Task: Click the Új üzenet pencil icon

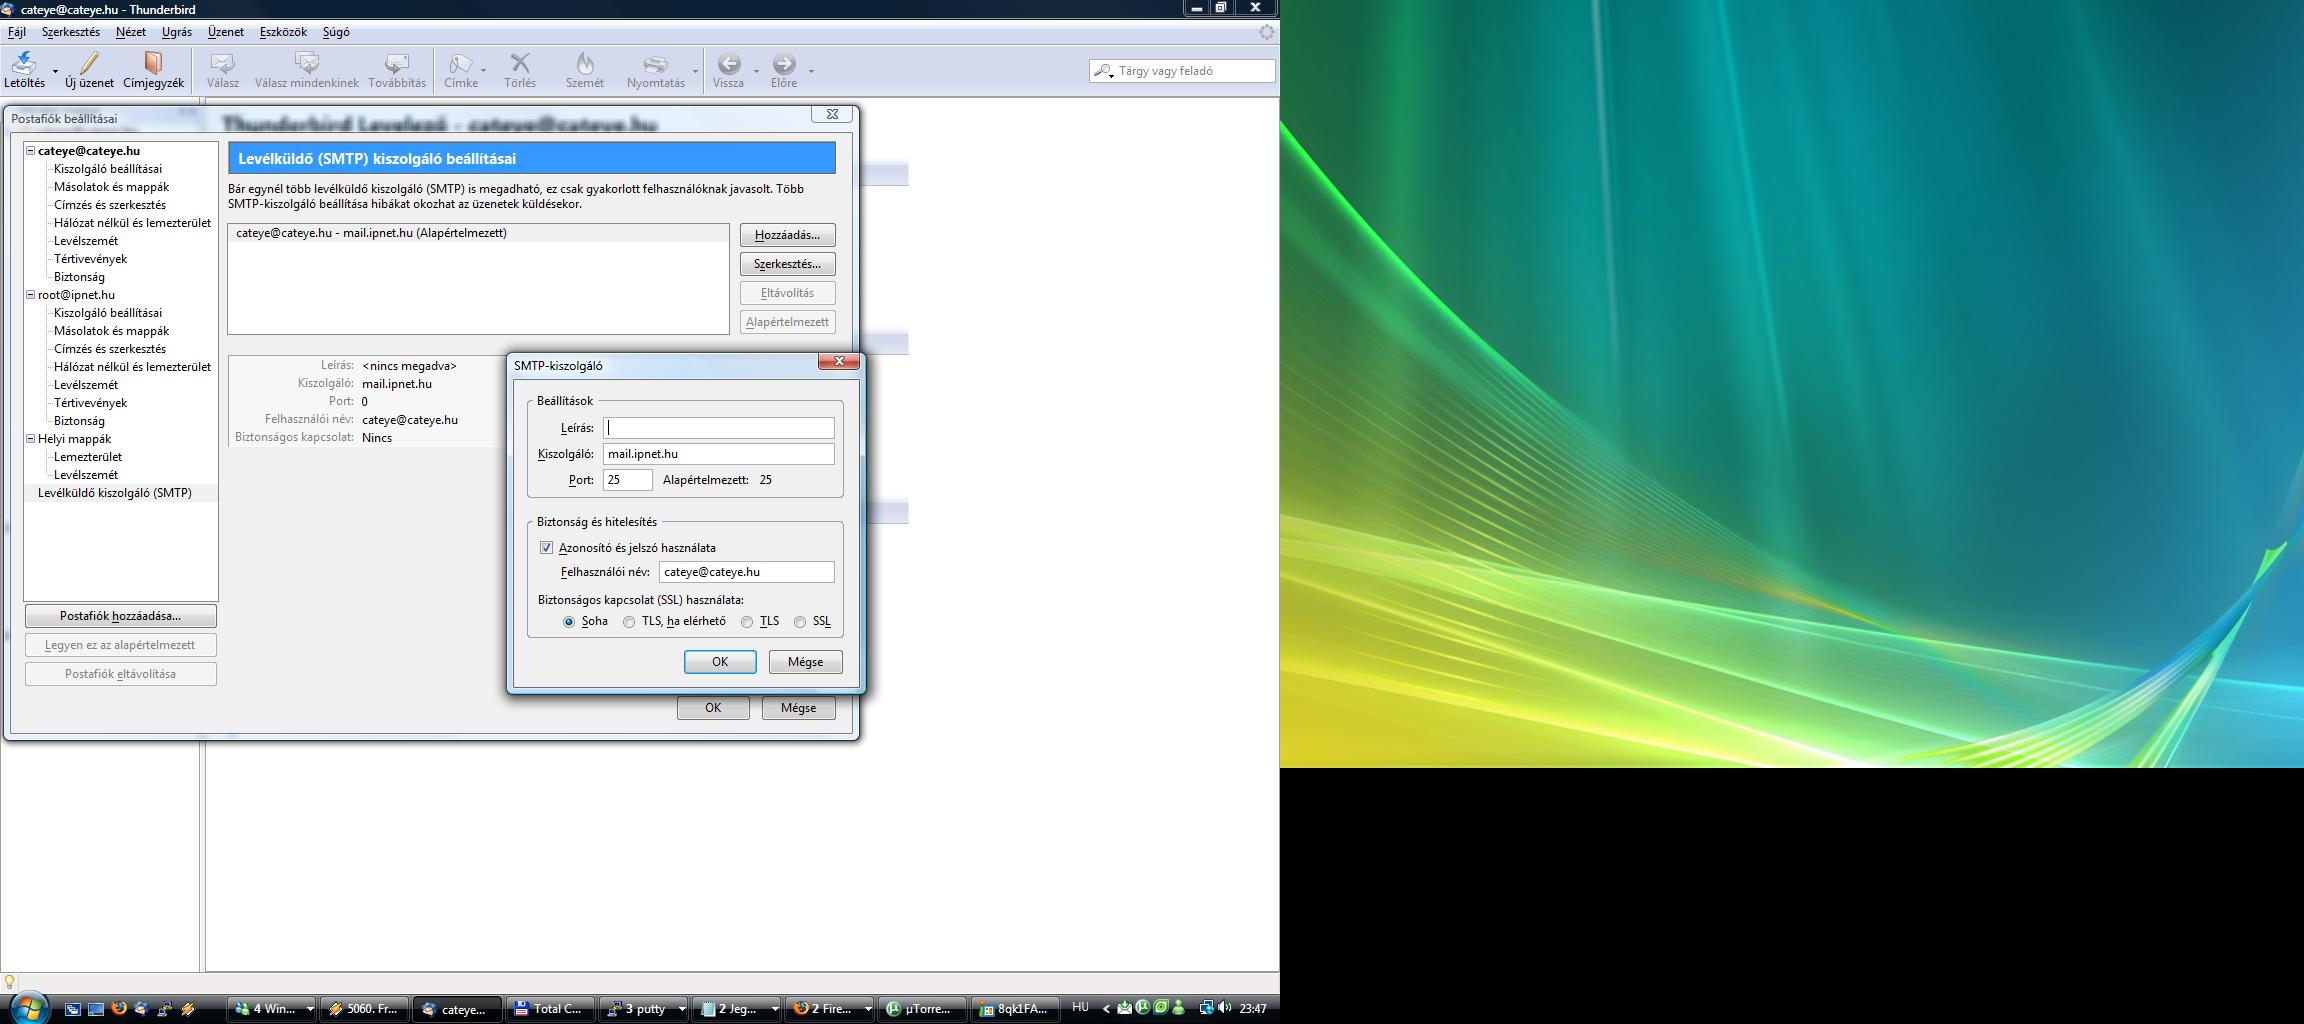Action: click(89, 64)
